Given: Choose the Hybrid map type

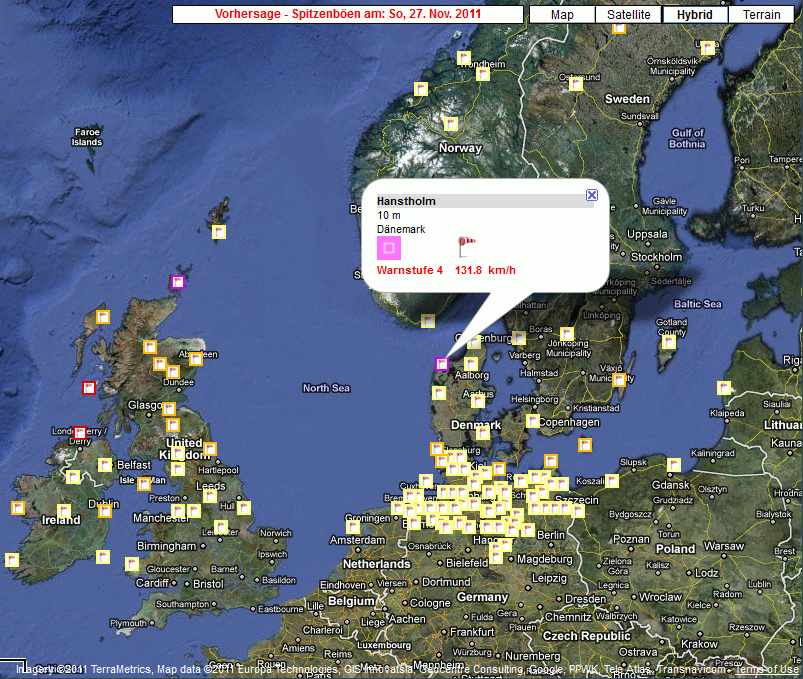Looking at the screenshot, I should [694, 15].
